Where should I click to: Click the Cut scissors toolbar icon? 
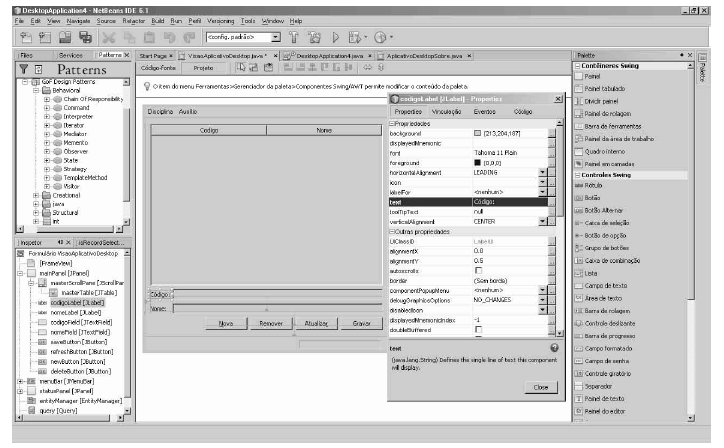tap(110, 37)
